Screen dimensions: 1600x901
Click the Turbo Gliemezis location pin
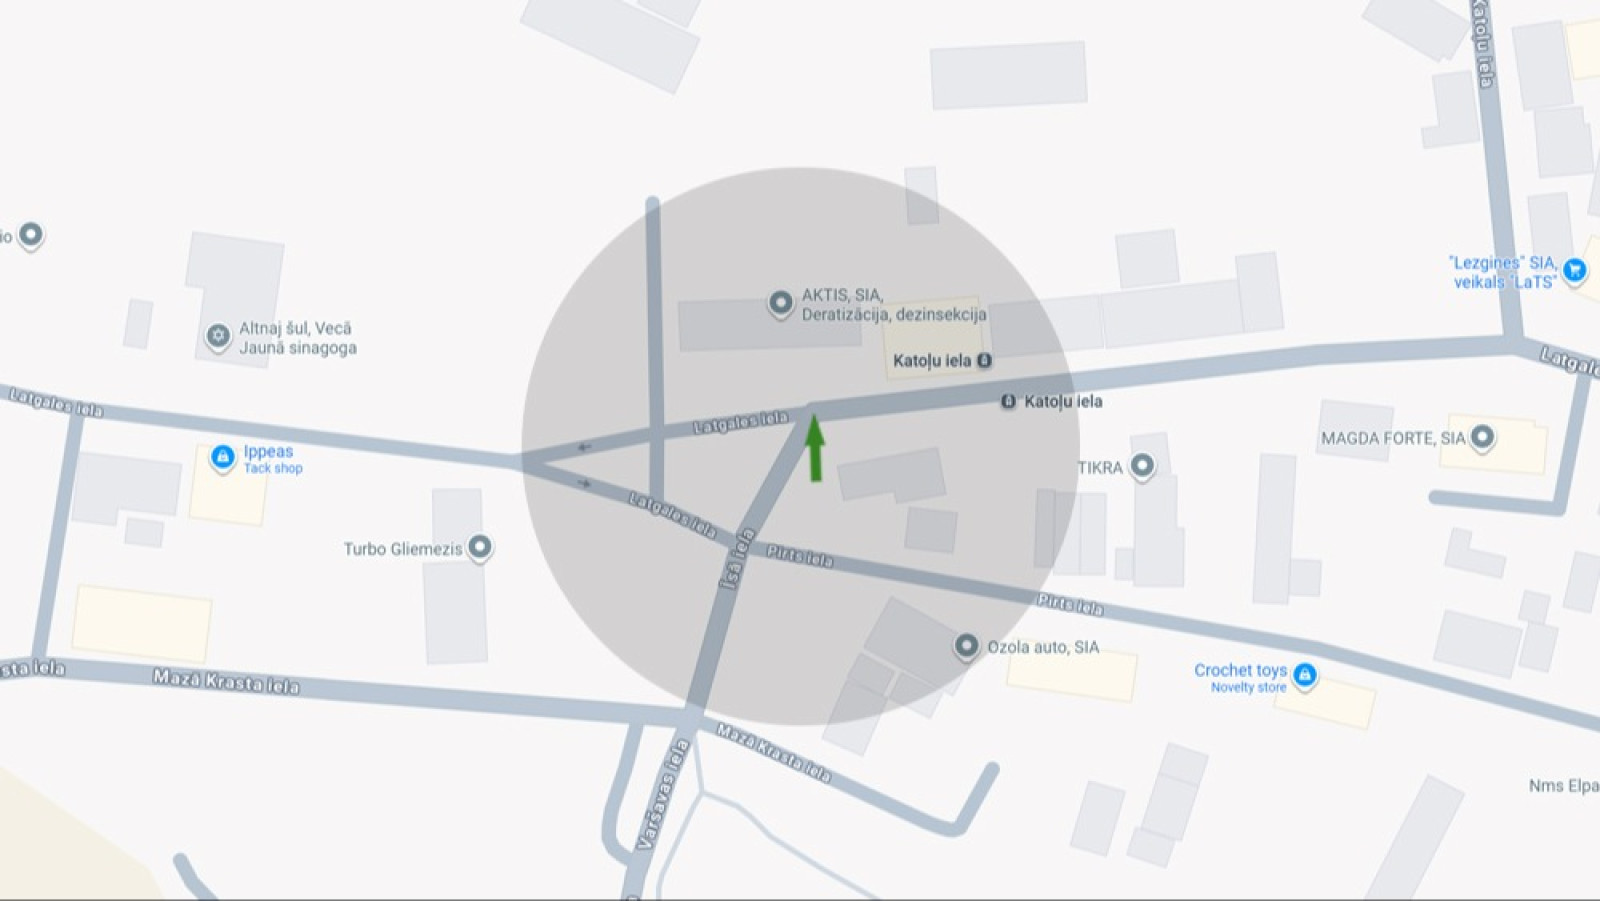pos(480,548)
